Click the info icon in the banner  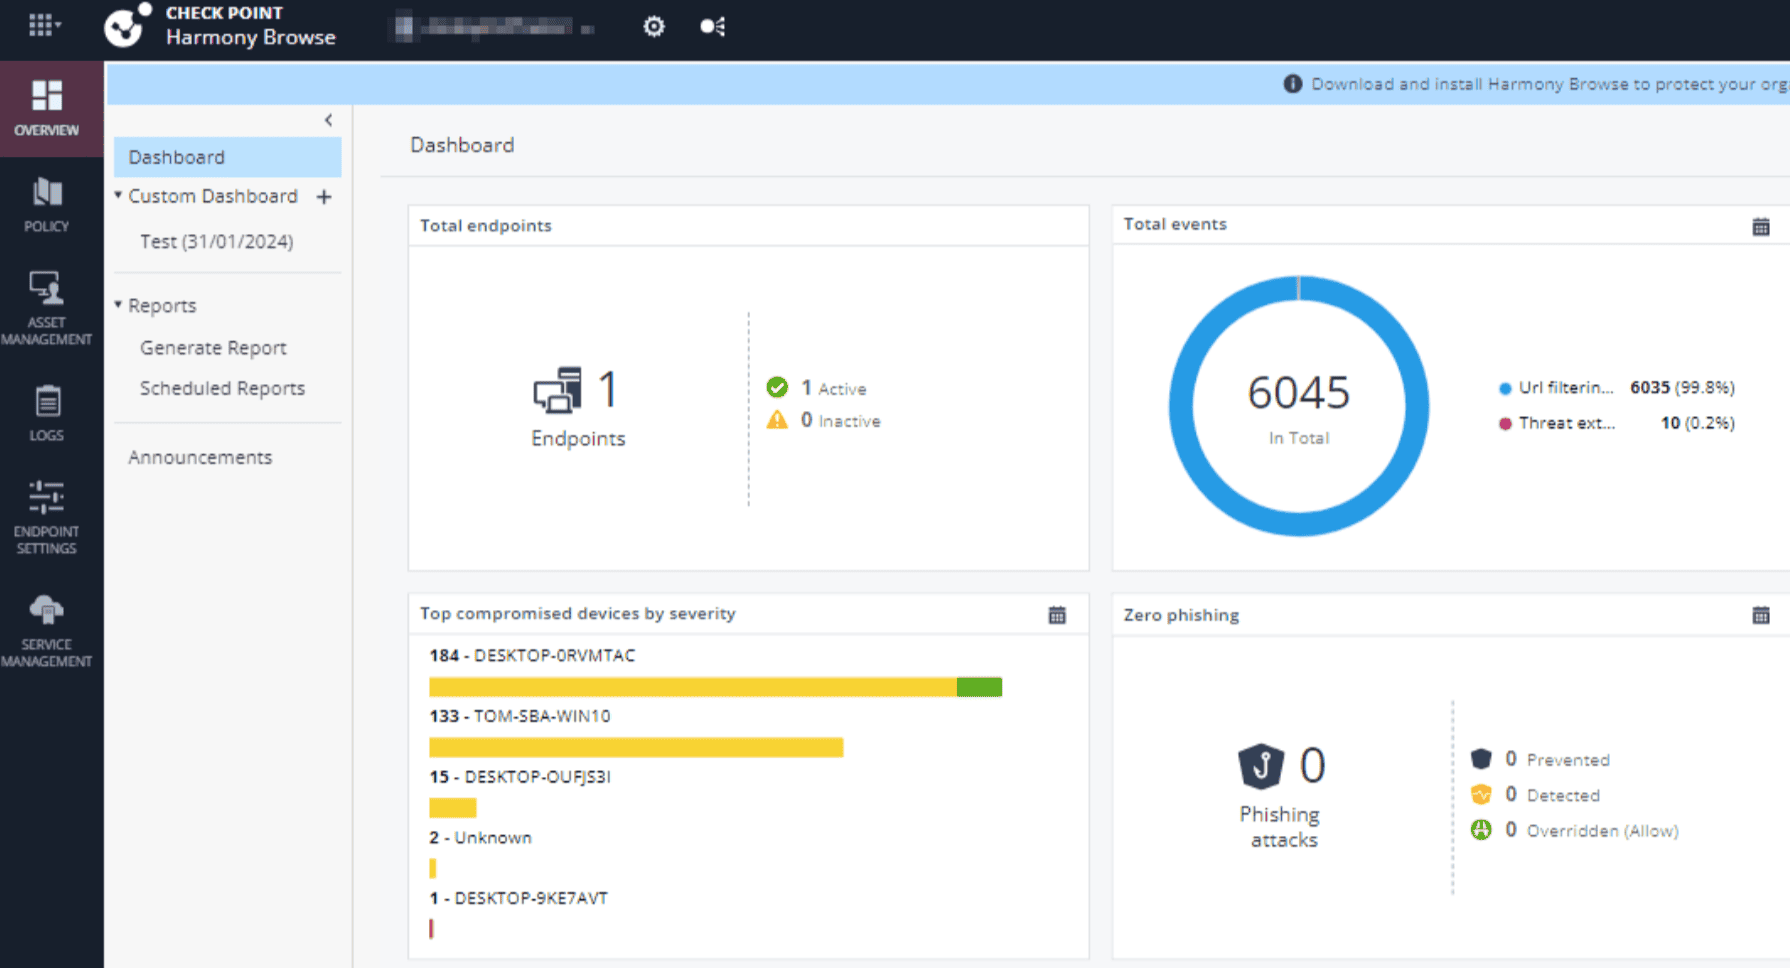[1293, 84]
